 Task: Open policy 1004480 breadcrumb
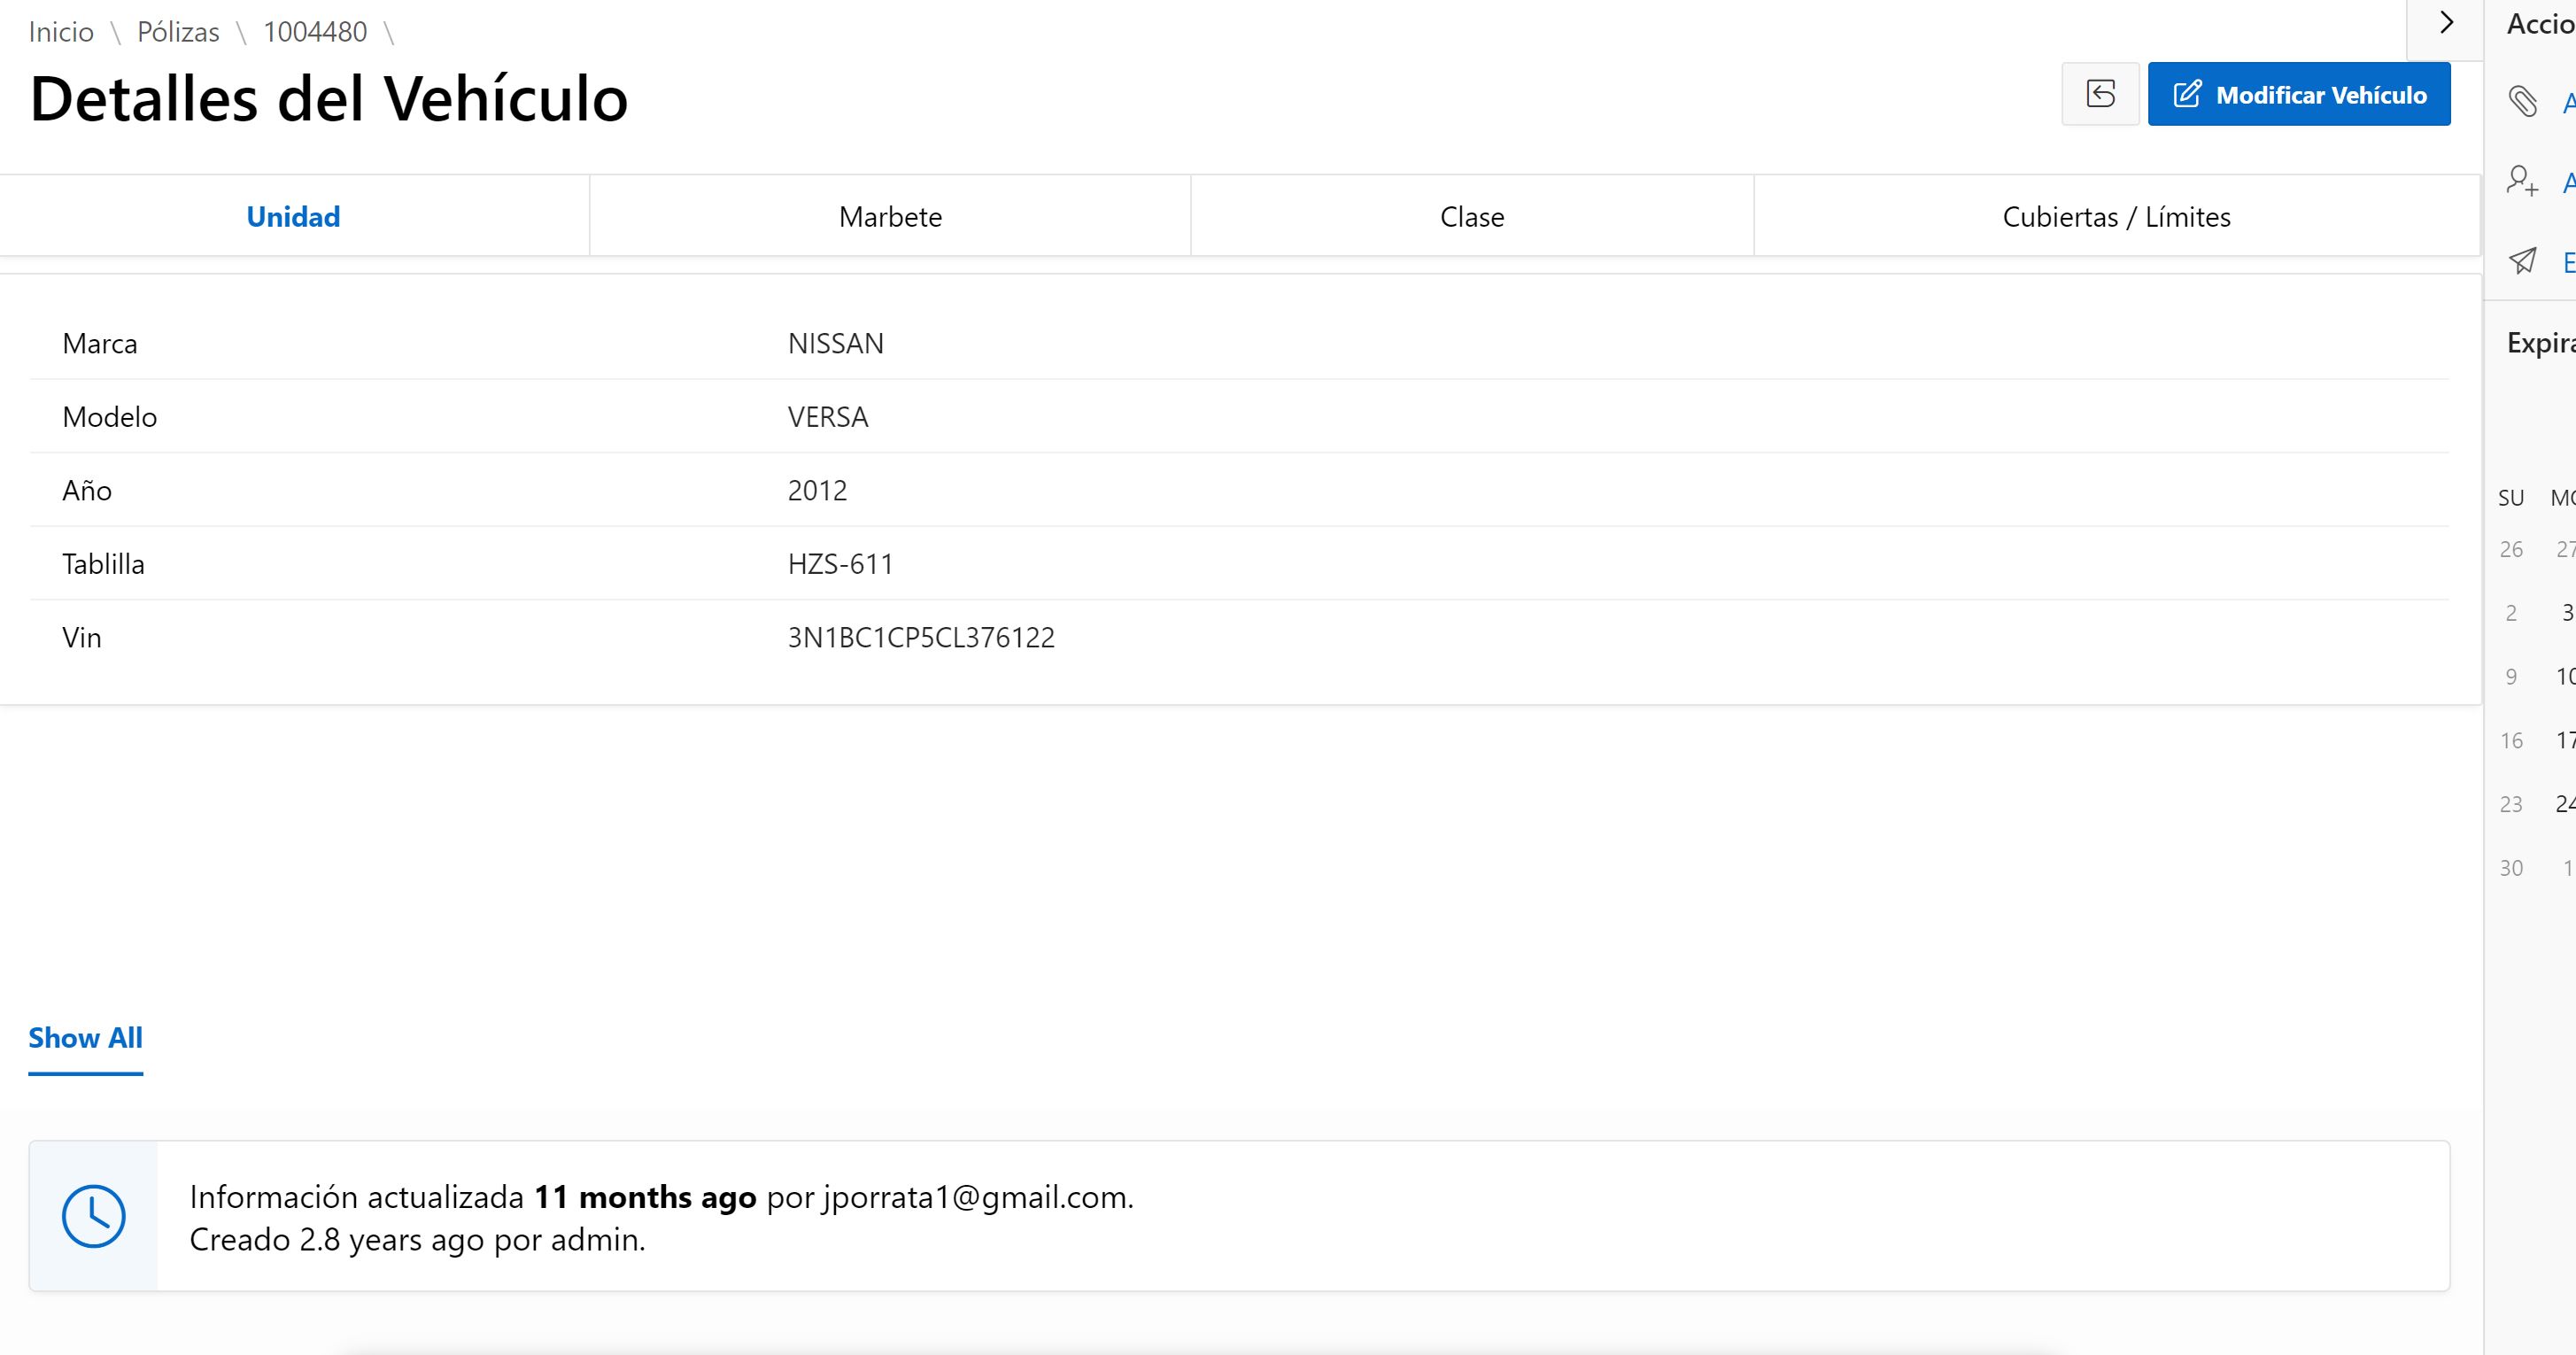coord(315,32)
